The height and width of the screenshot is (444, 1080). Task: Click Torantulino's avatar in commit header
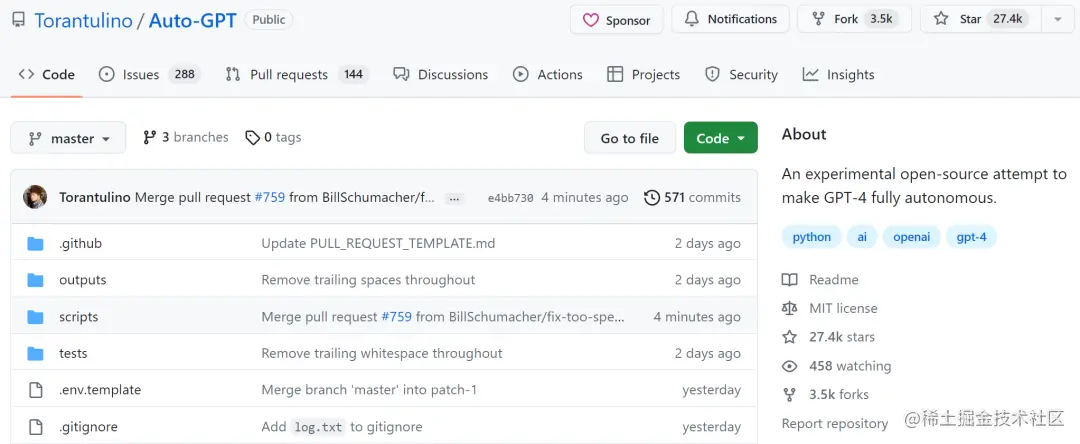tap(35, 197)
